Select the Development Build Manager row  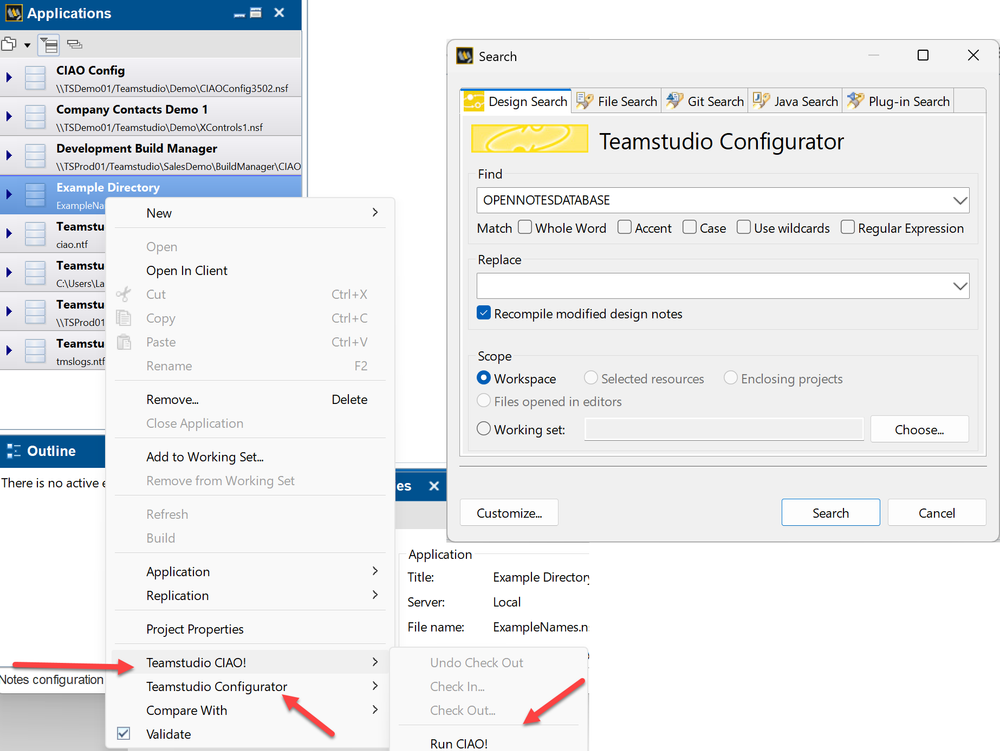point(151,156)
